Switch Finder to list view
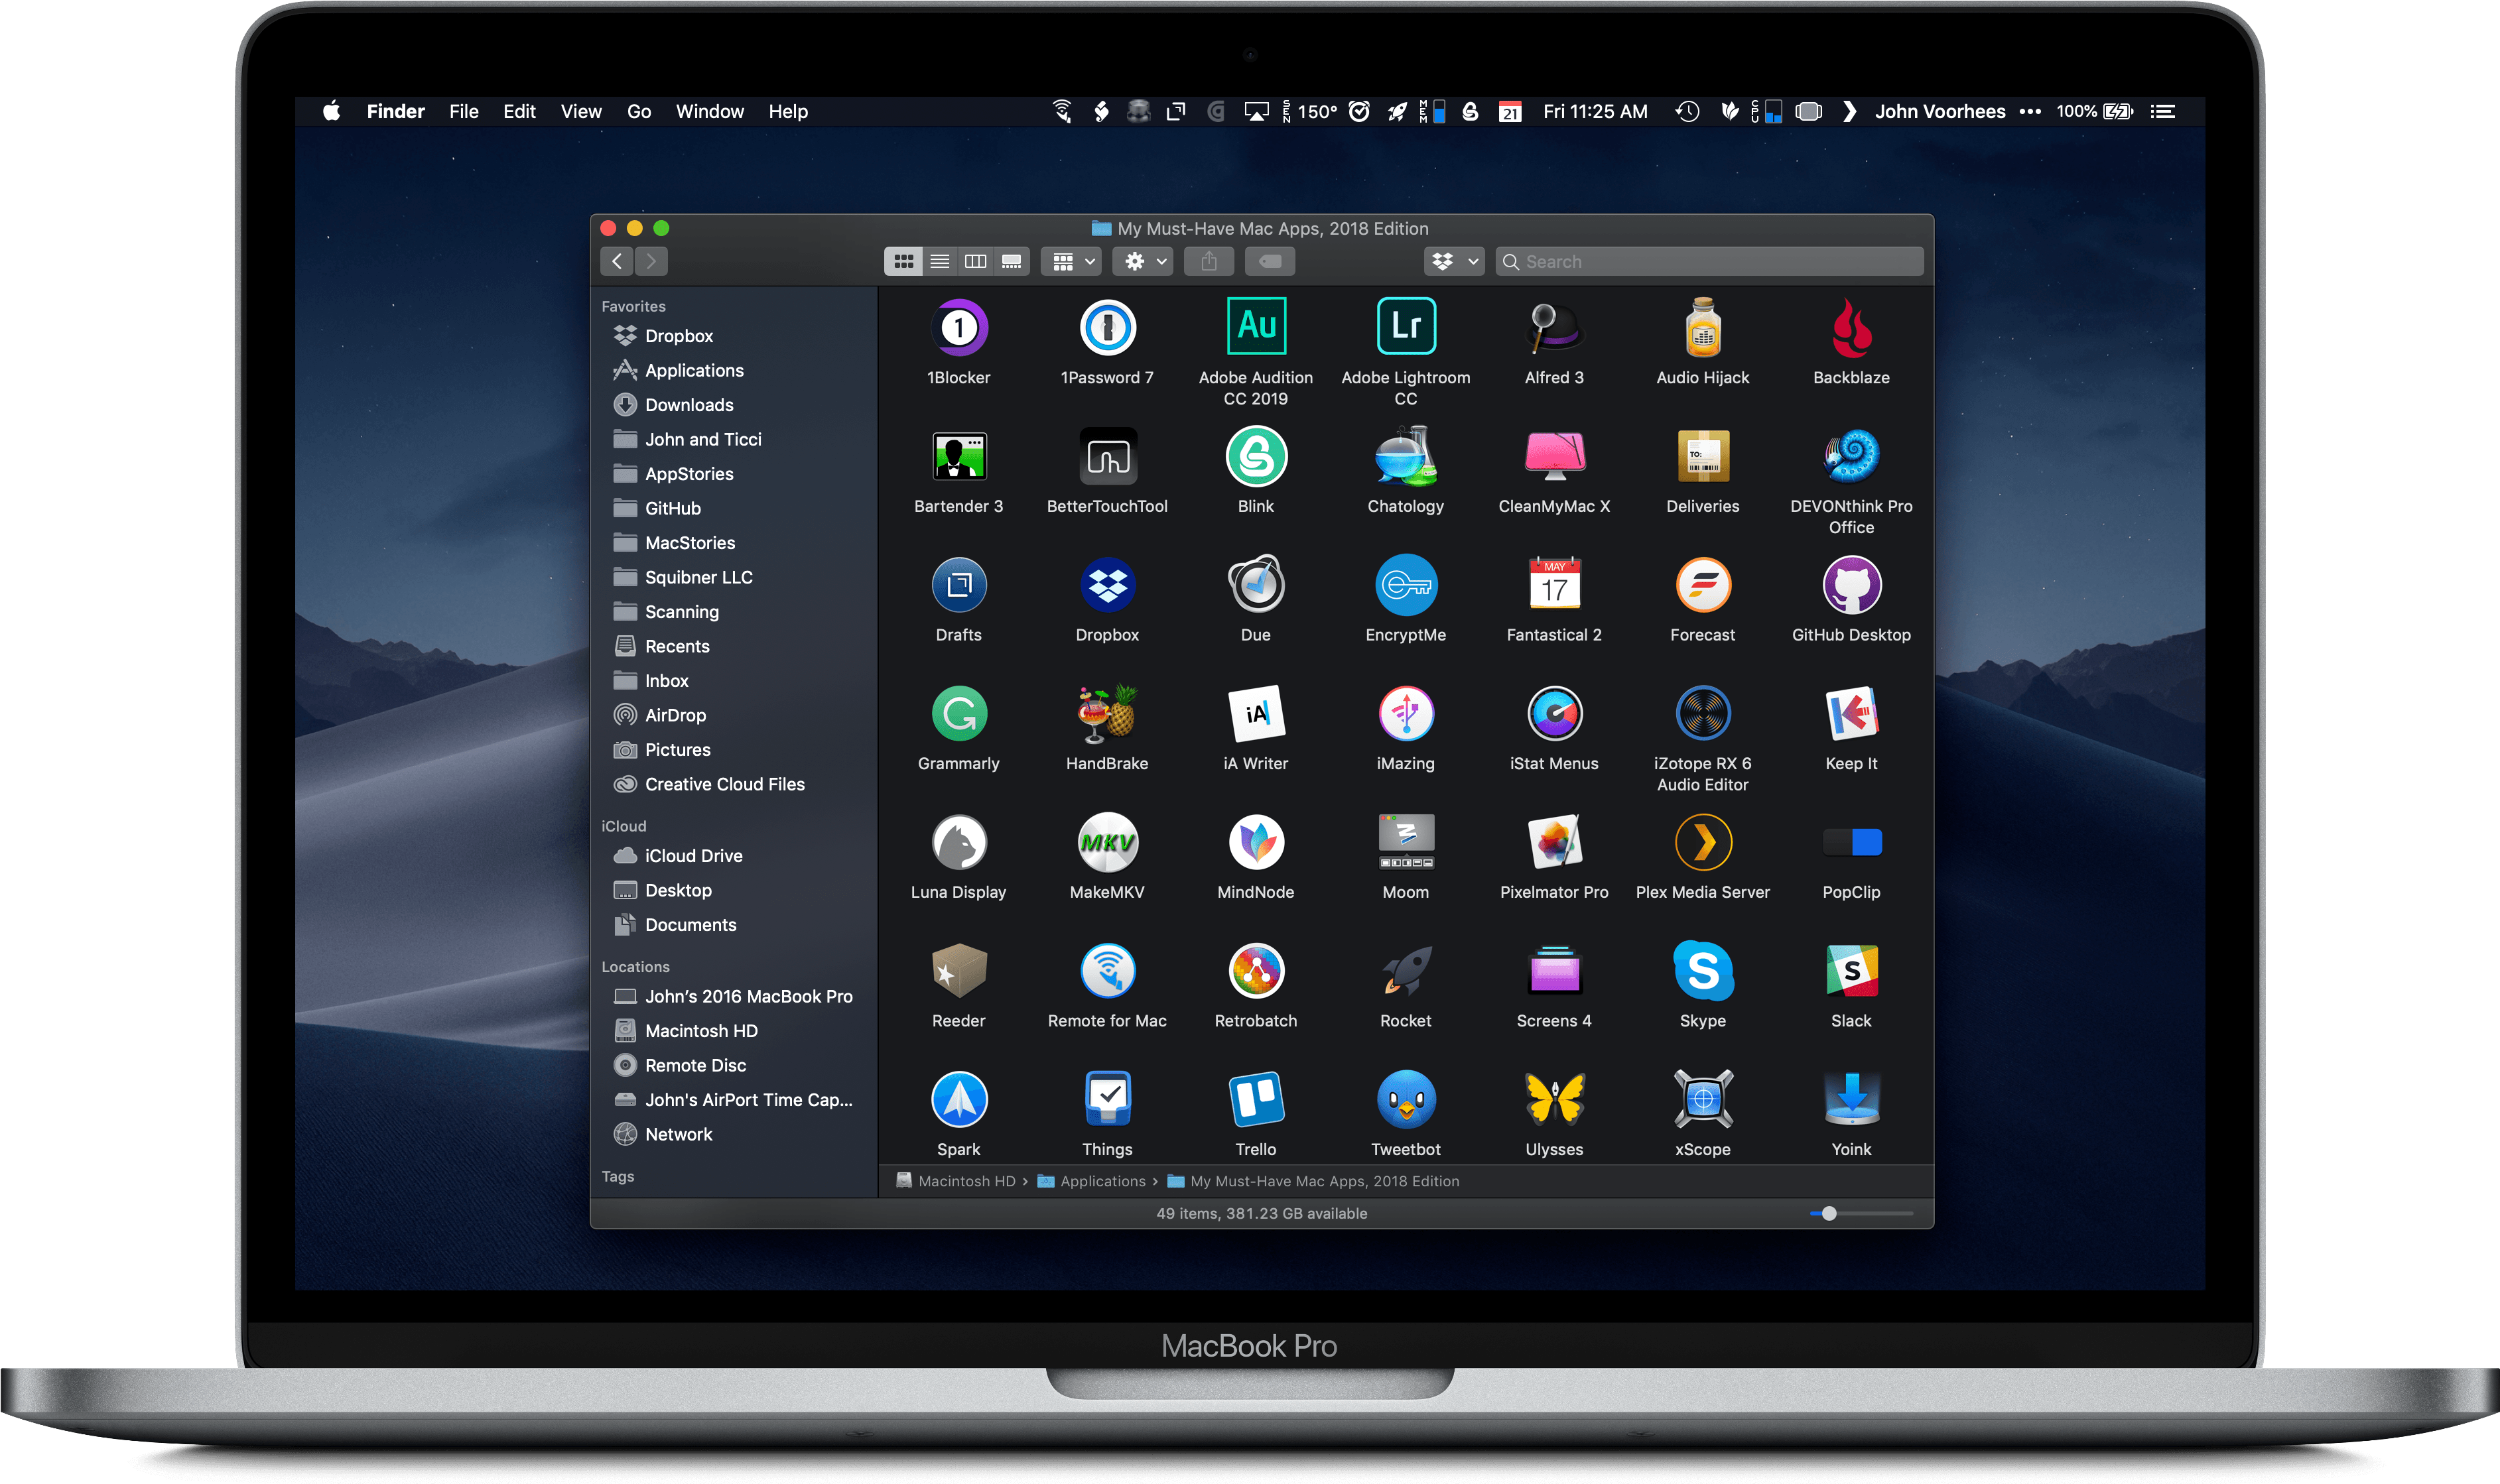The height and width of the screenshot is (1484, 2500). coord(939,261)
